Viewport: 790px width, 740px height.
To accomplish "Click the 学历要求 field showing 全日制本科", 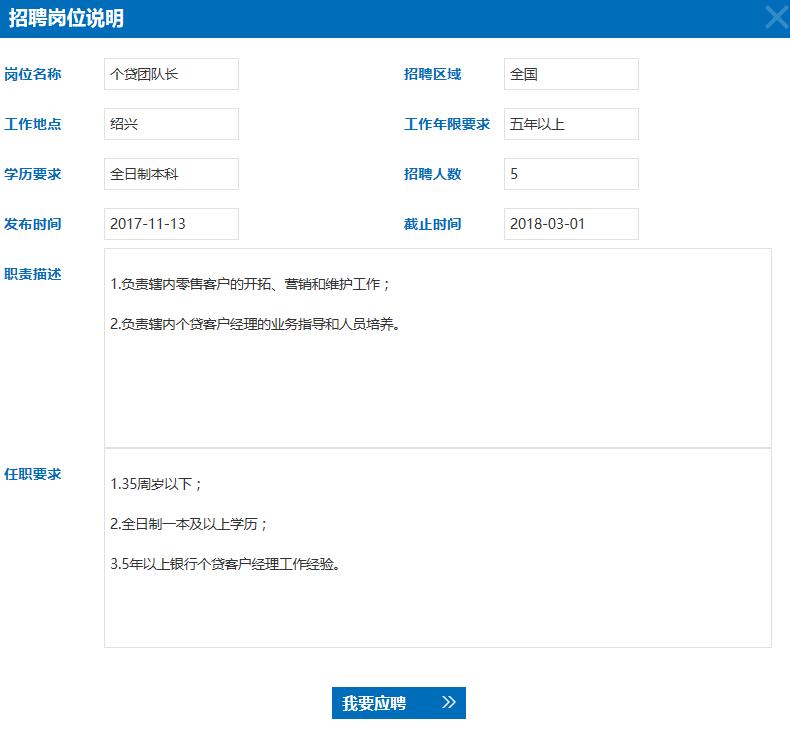I will [171, 174].
